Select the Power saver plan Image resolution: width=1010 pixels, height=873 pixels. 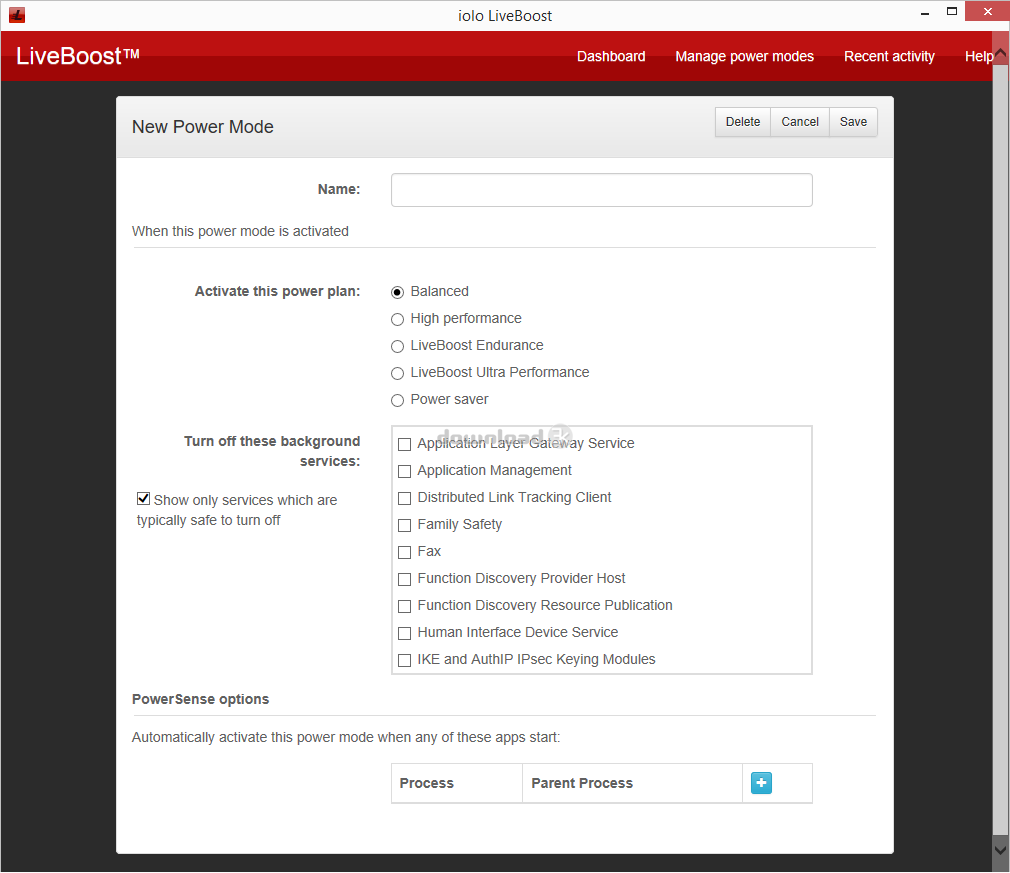pyautogui.click(x=397, y=401)
